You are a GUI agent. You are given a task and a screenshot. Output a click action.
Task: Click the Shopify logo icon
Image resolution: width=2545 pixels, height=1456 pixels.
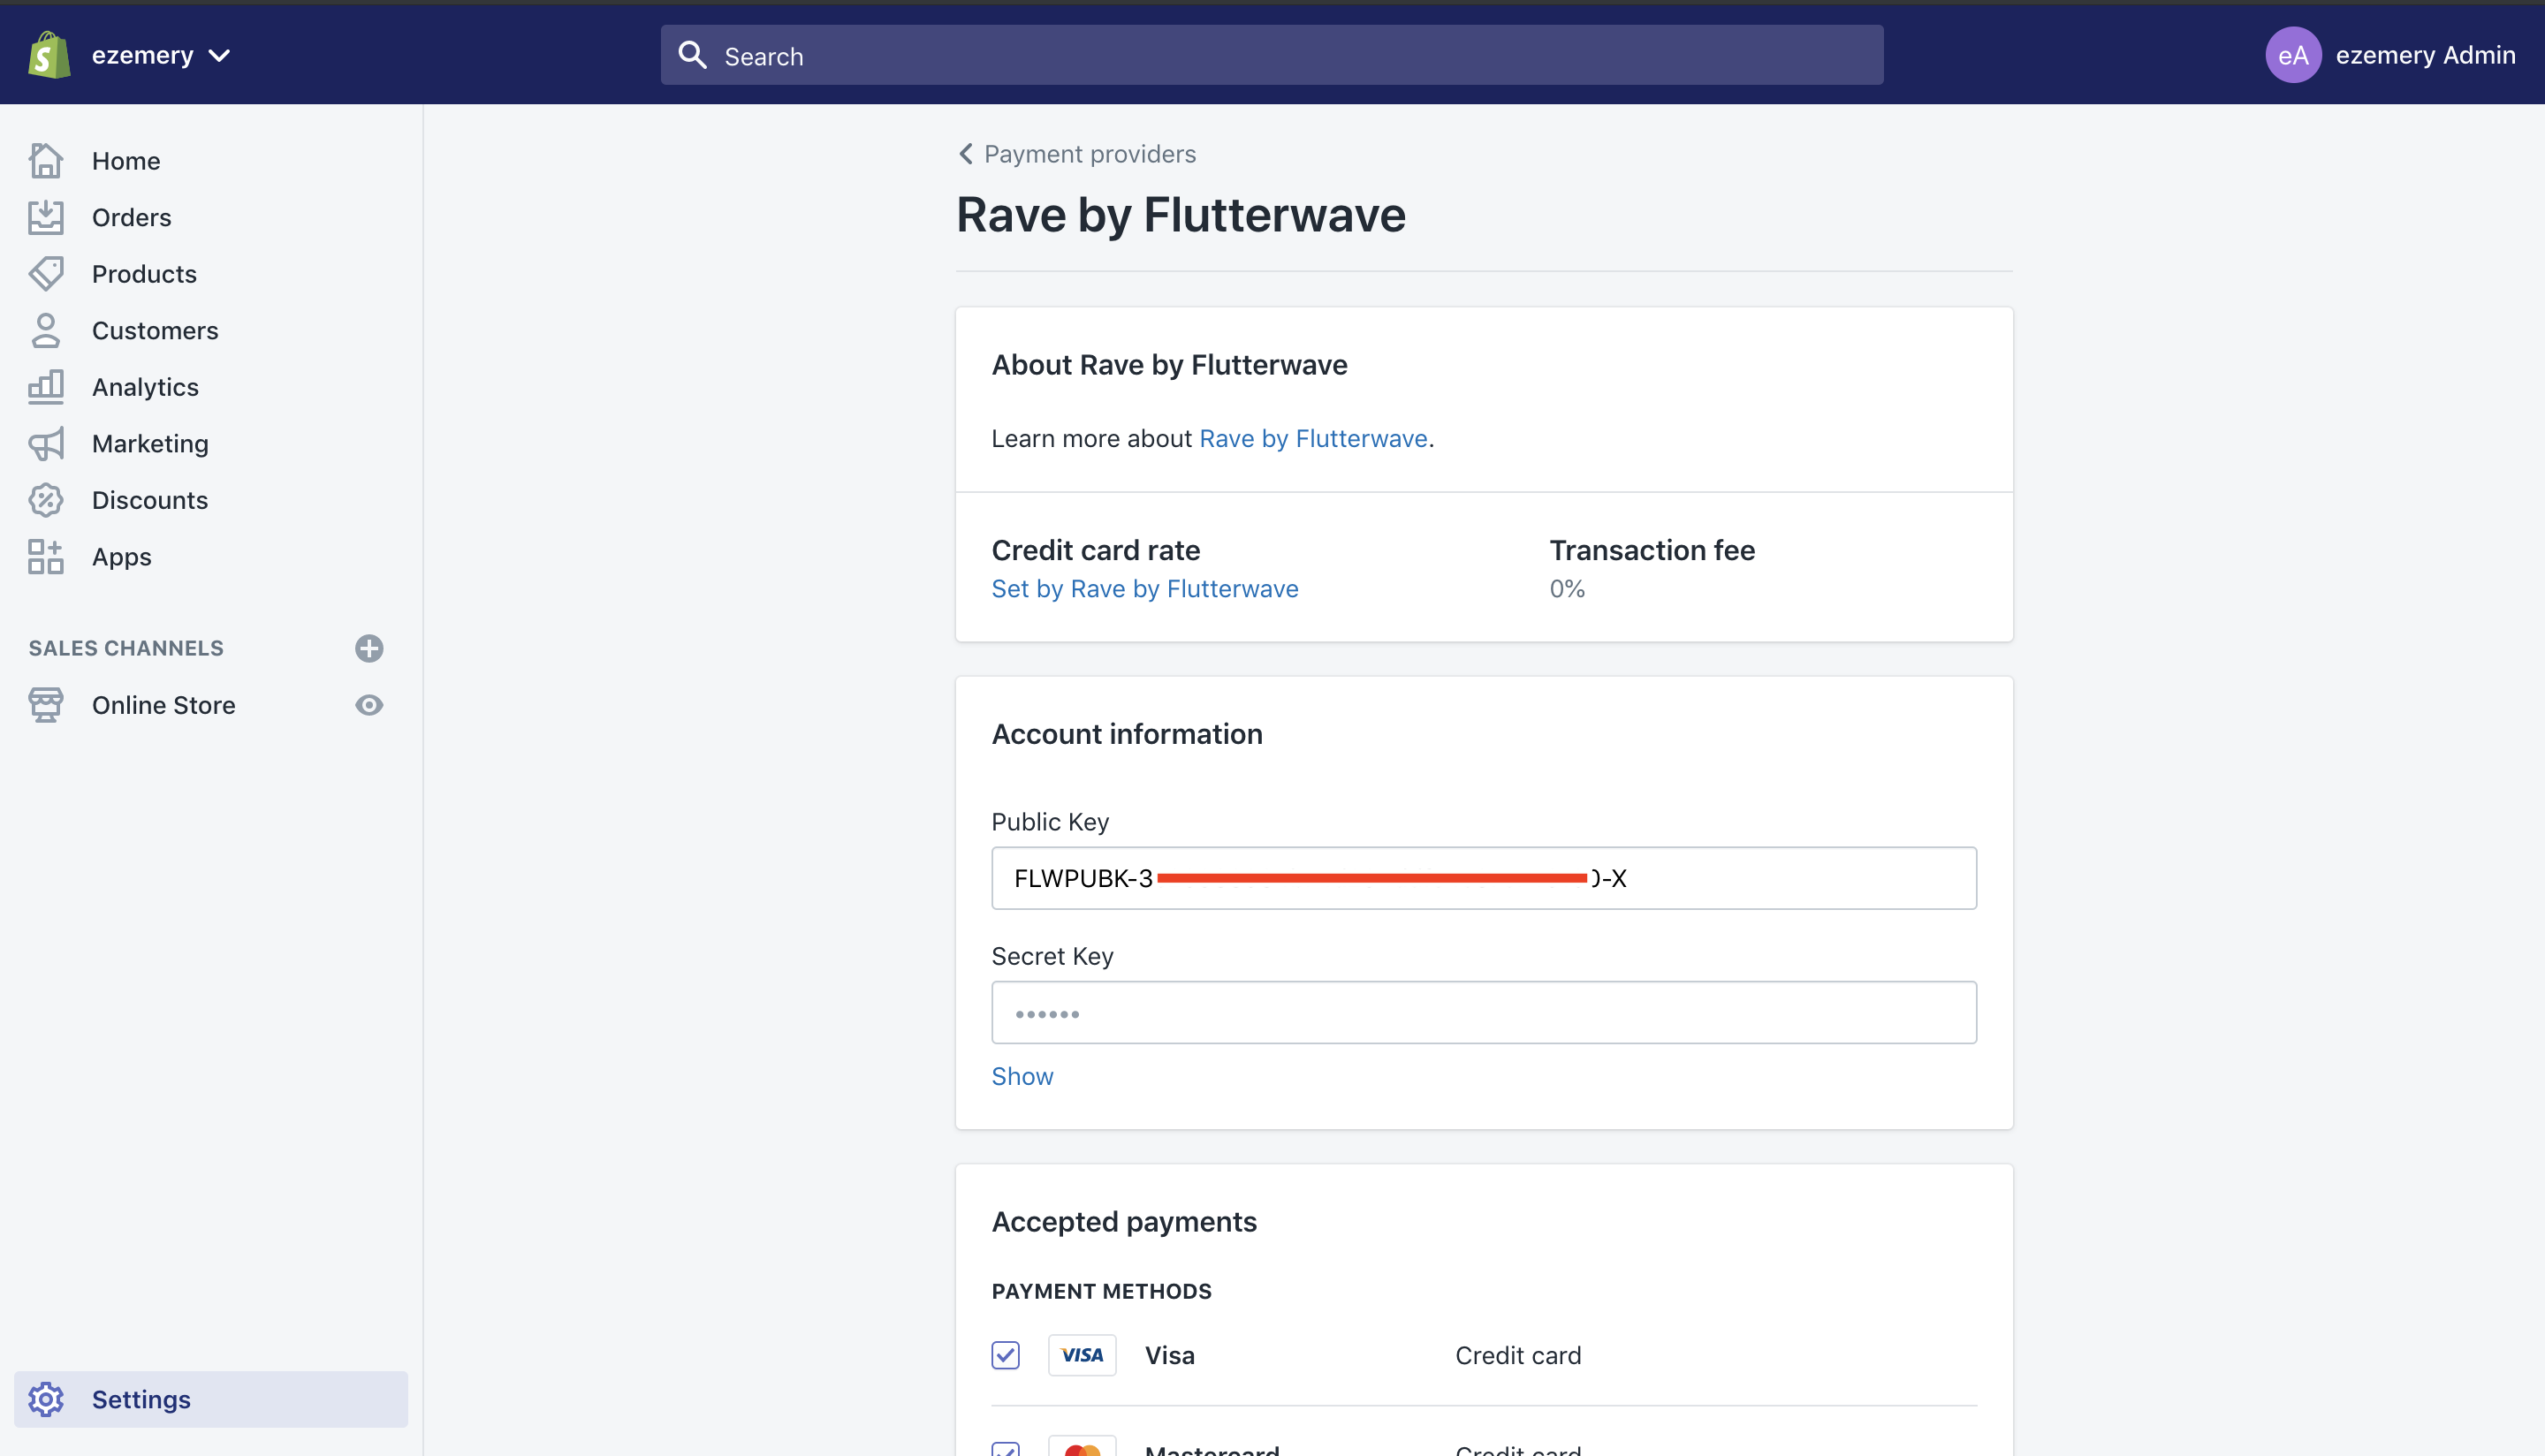[49, 55]
